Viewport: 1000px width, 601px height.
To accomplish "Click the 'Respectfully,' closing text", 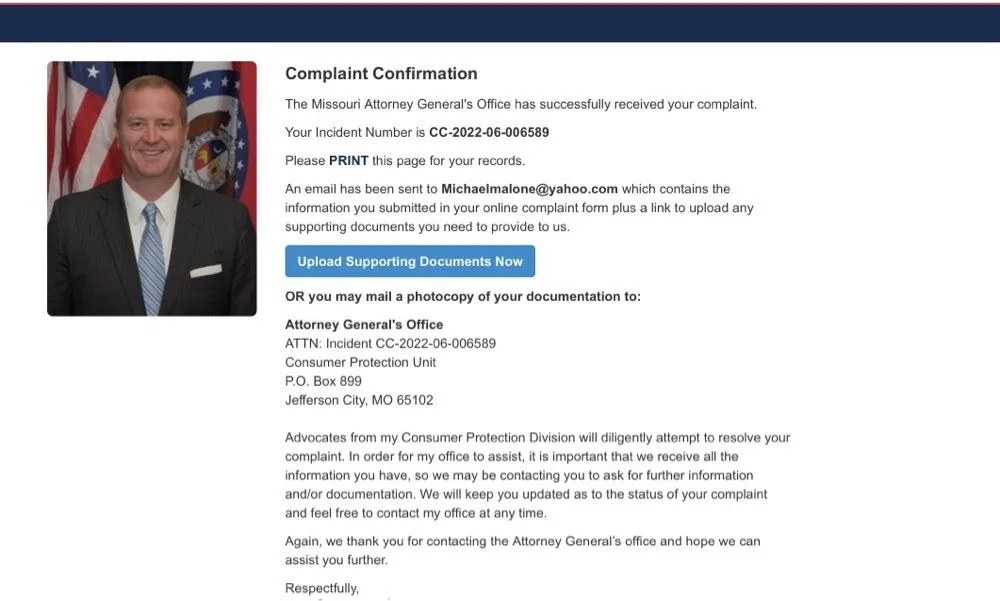I will pos(322,588).
